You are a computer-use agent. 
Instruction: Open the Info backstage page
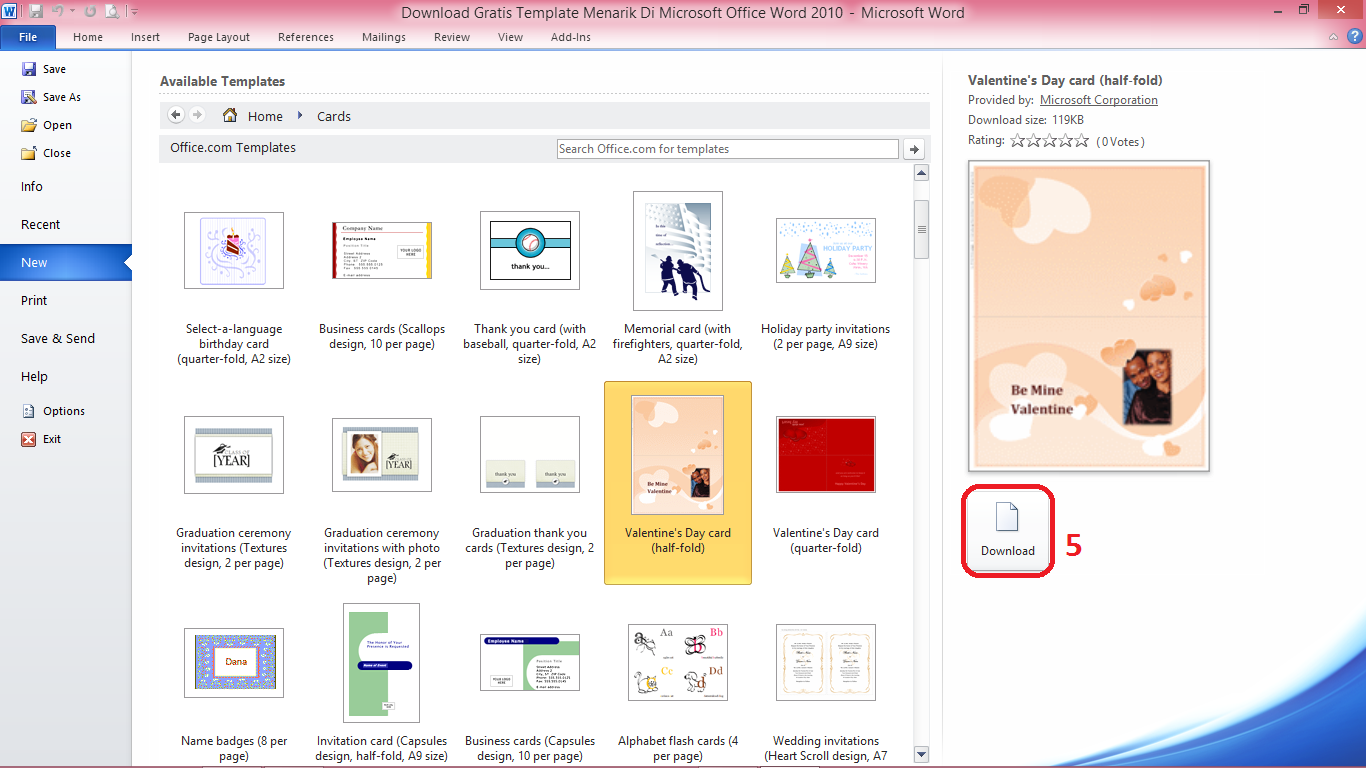click(65, 187)
